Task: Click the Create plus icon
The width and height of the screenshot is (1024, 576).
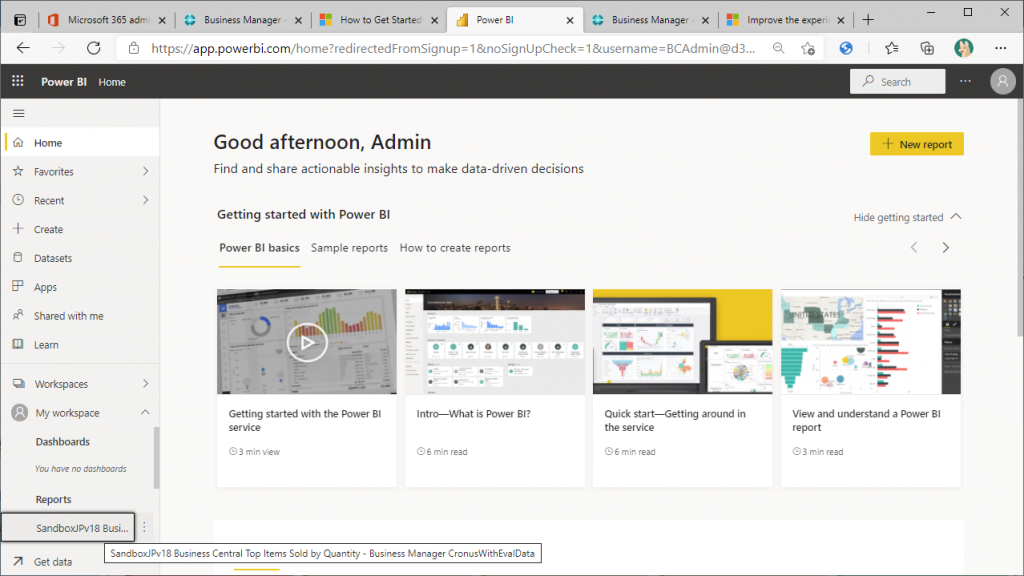Action: pos(18,229)
